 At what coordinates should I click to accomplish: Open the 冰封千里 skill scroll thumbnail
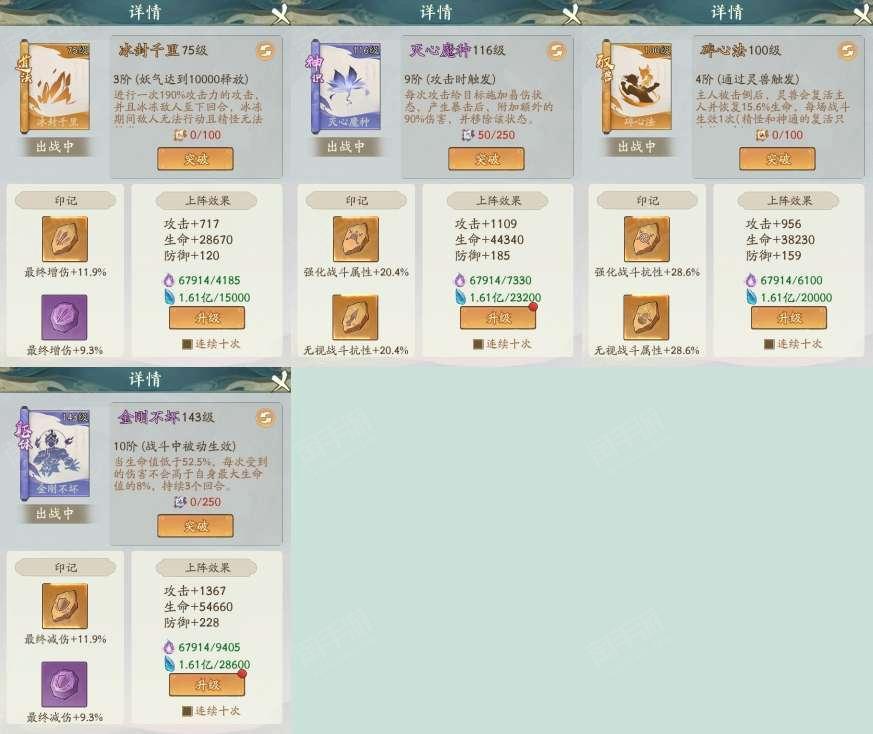(55, 87)
